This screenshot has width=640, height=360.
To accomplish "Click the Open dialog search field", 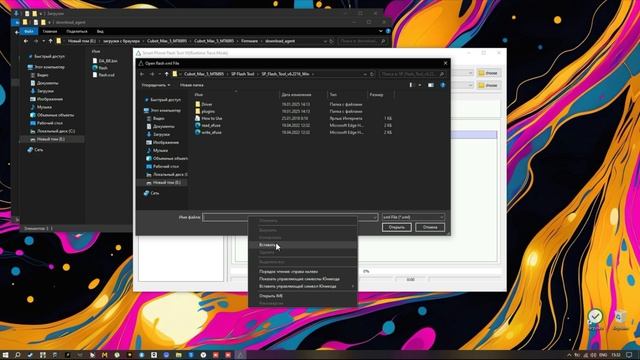I will pos(412,74).
